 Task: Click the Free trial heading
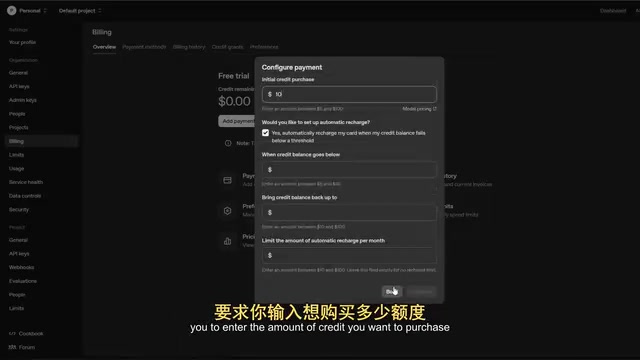233,76
